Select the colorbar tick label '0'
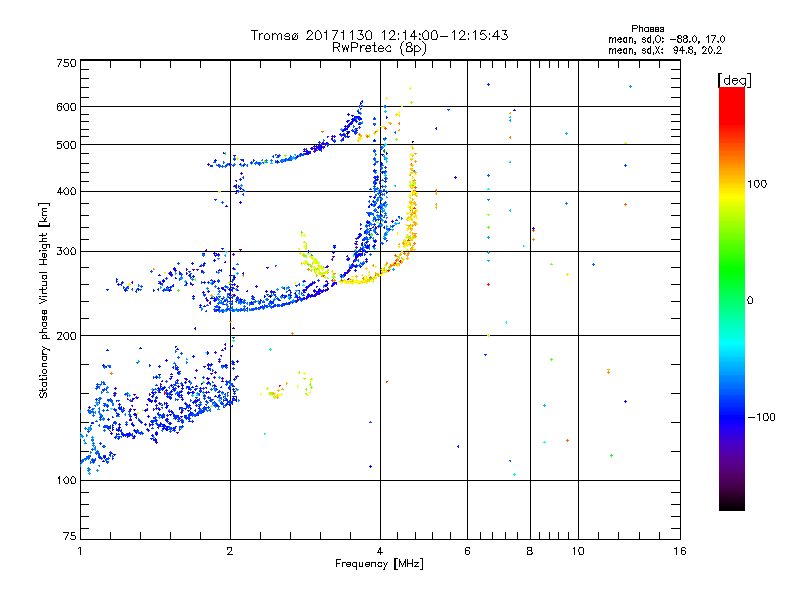Screen dimensions: 800x600 pos(750,301)
